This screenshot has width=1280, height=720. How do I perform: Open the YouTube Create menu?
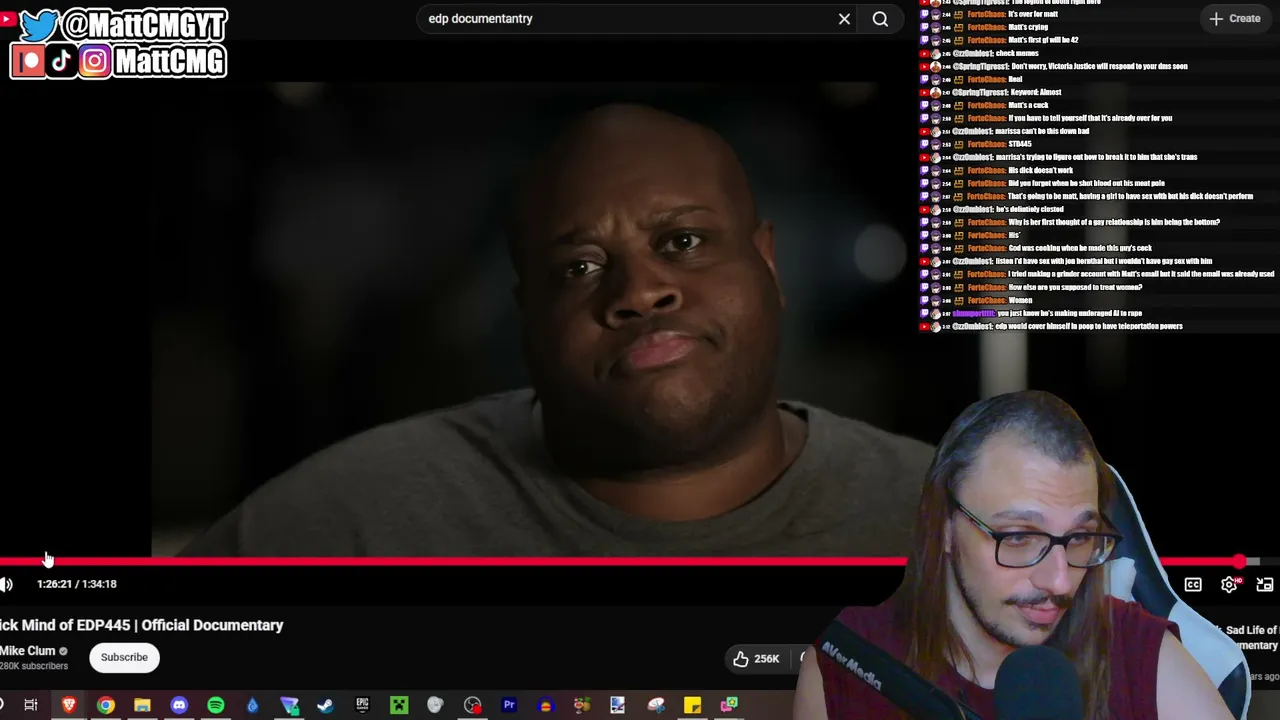tap(1235, 18)
